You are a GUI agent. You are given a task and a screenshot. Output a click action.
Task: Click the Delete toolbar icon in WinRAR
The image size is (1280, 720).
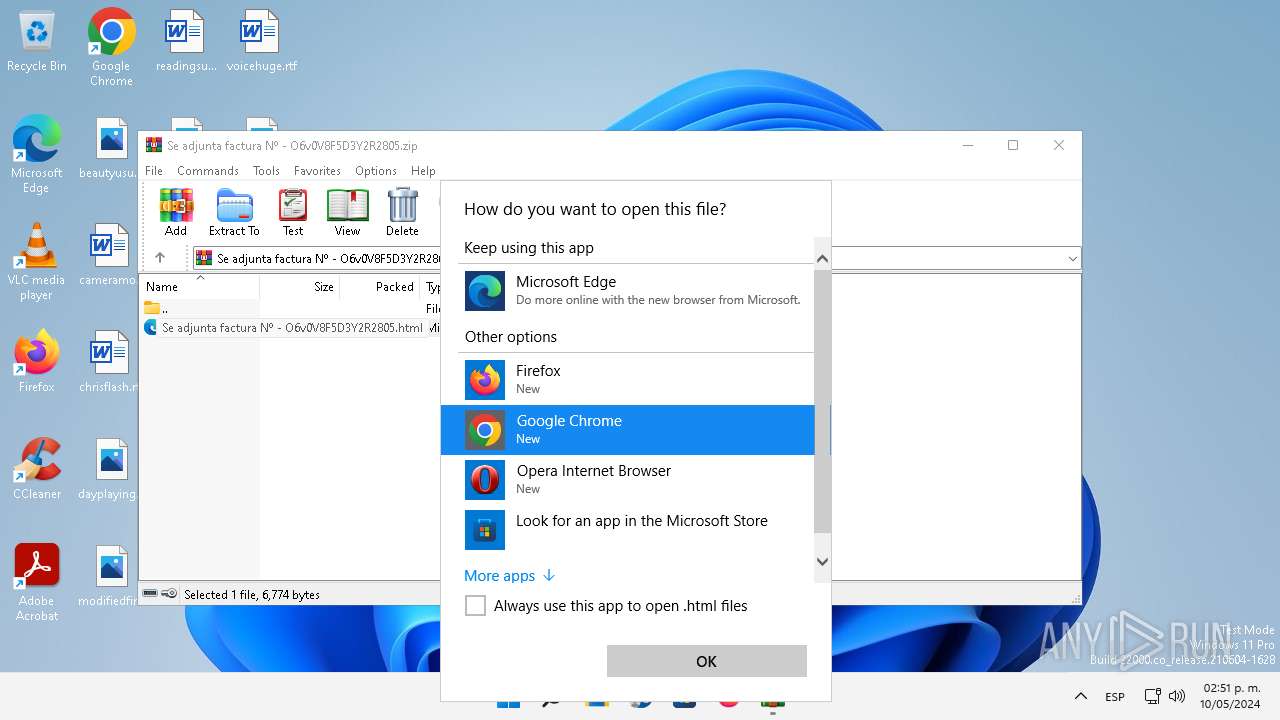402,212
